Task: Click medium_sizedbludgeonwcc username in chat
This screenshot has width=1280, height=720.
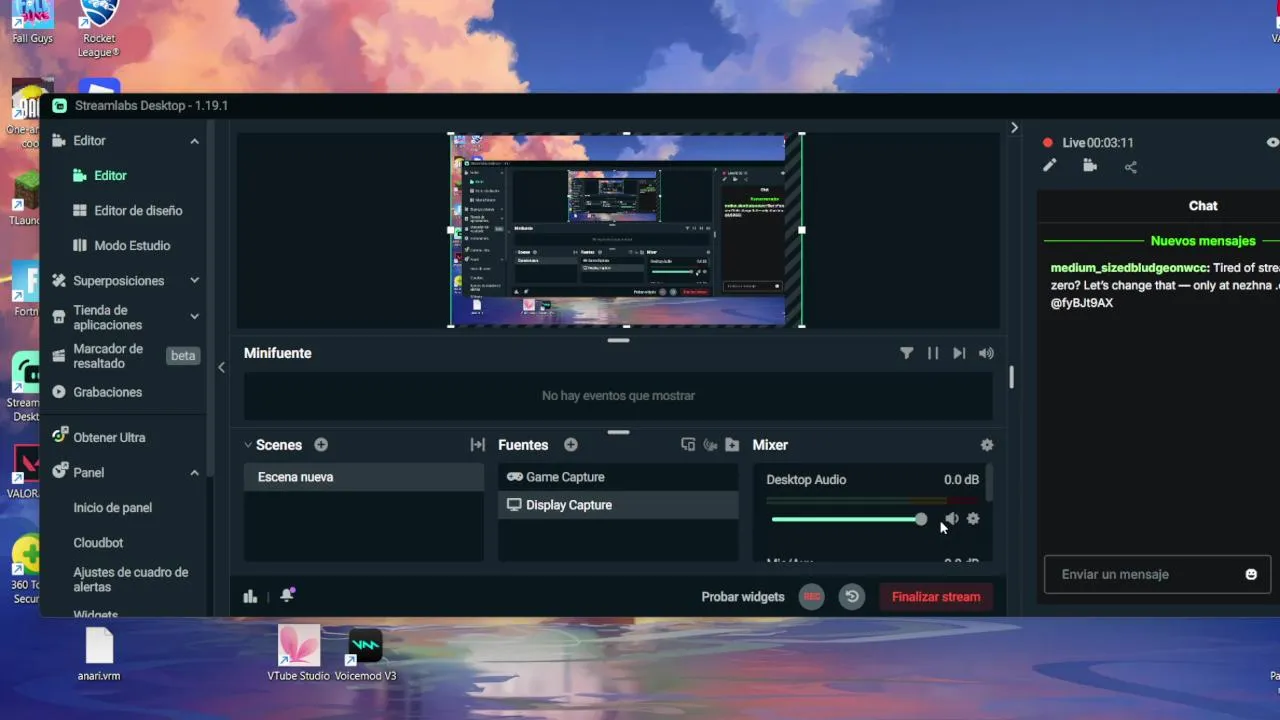Action: pos(1130,268)
